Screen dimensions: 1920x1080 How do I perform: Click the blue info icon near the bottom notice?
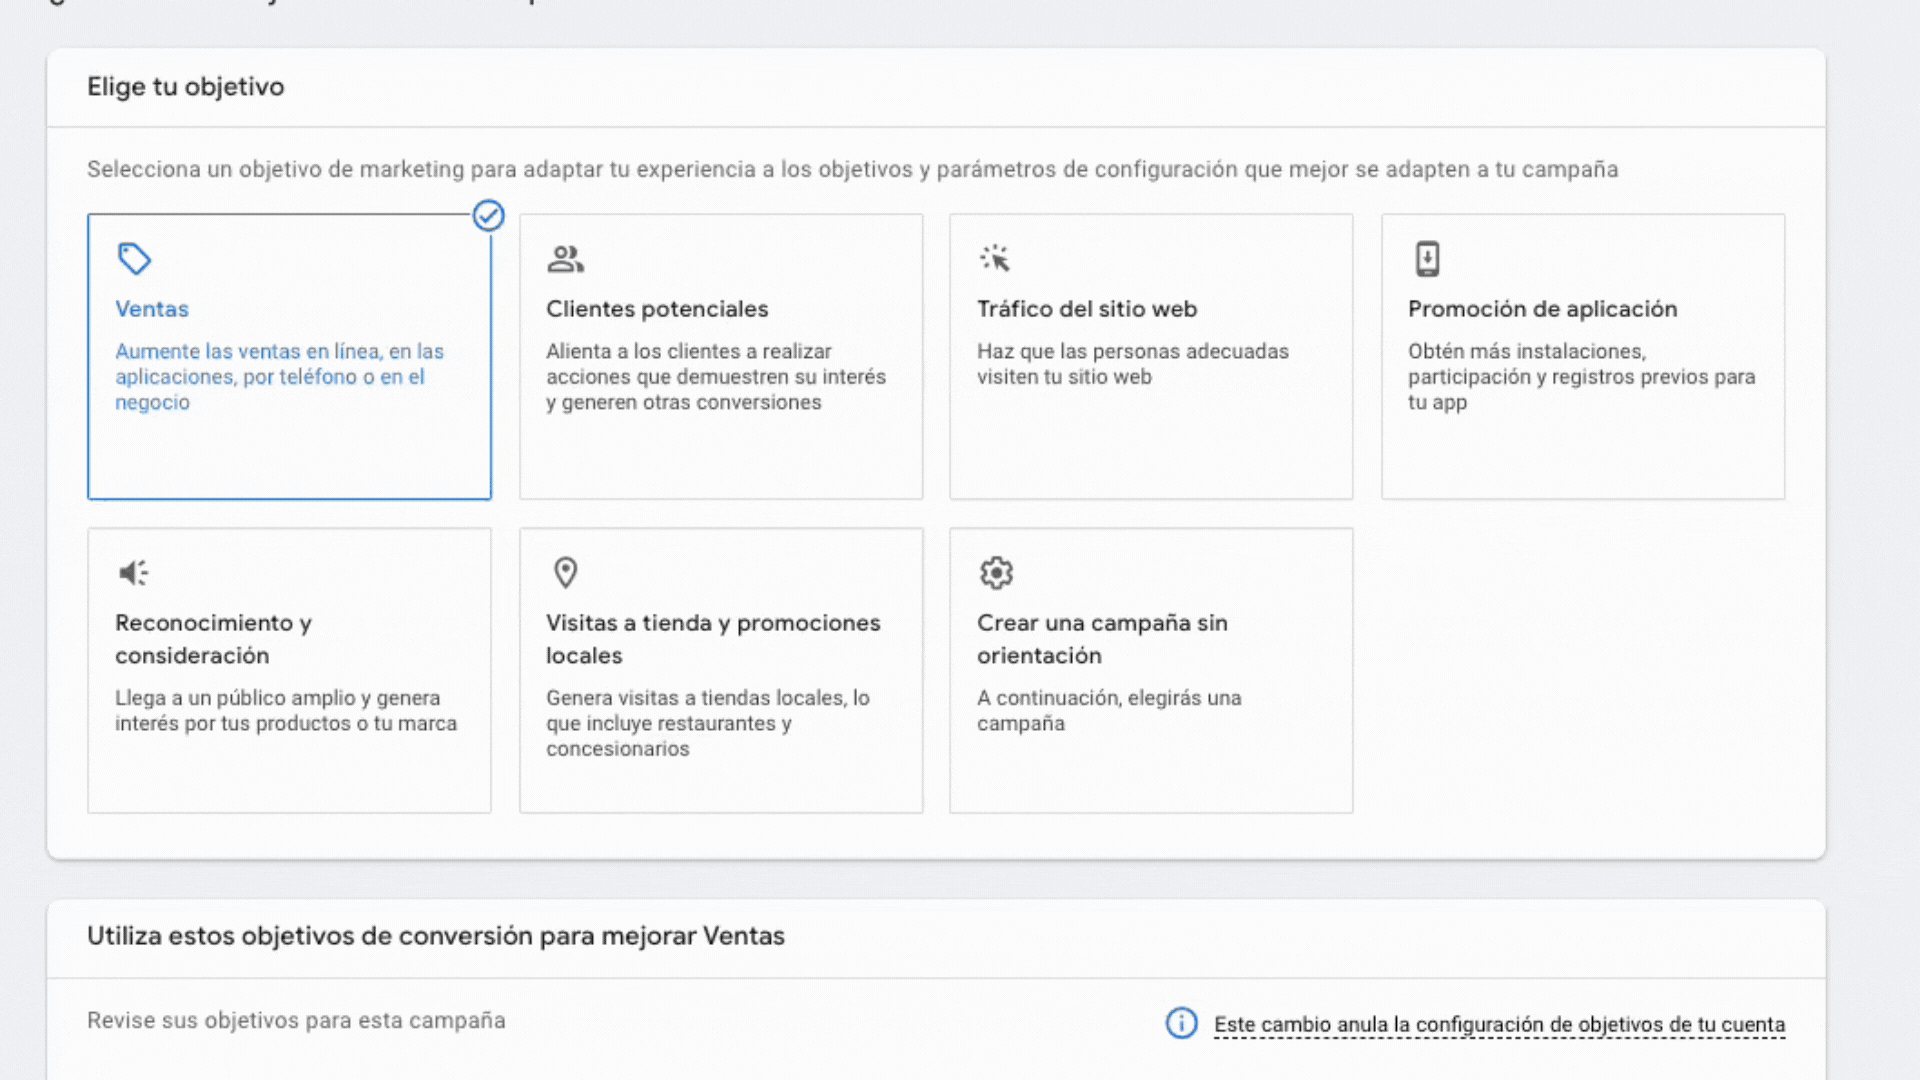click(1181, 1023)
